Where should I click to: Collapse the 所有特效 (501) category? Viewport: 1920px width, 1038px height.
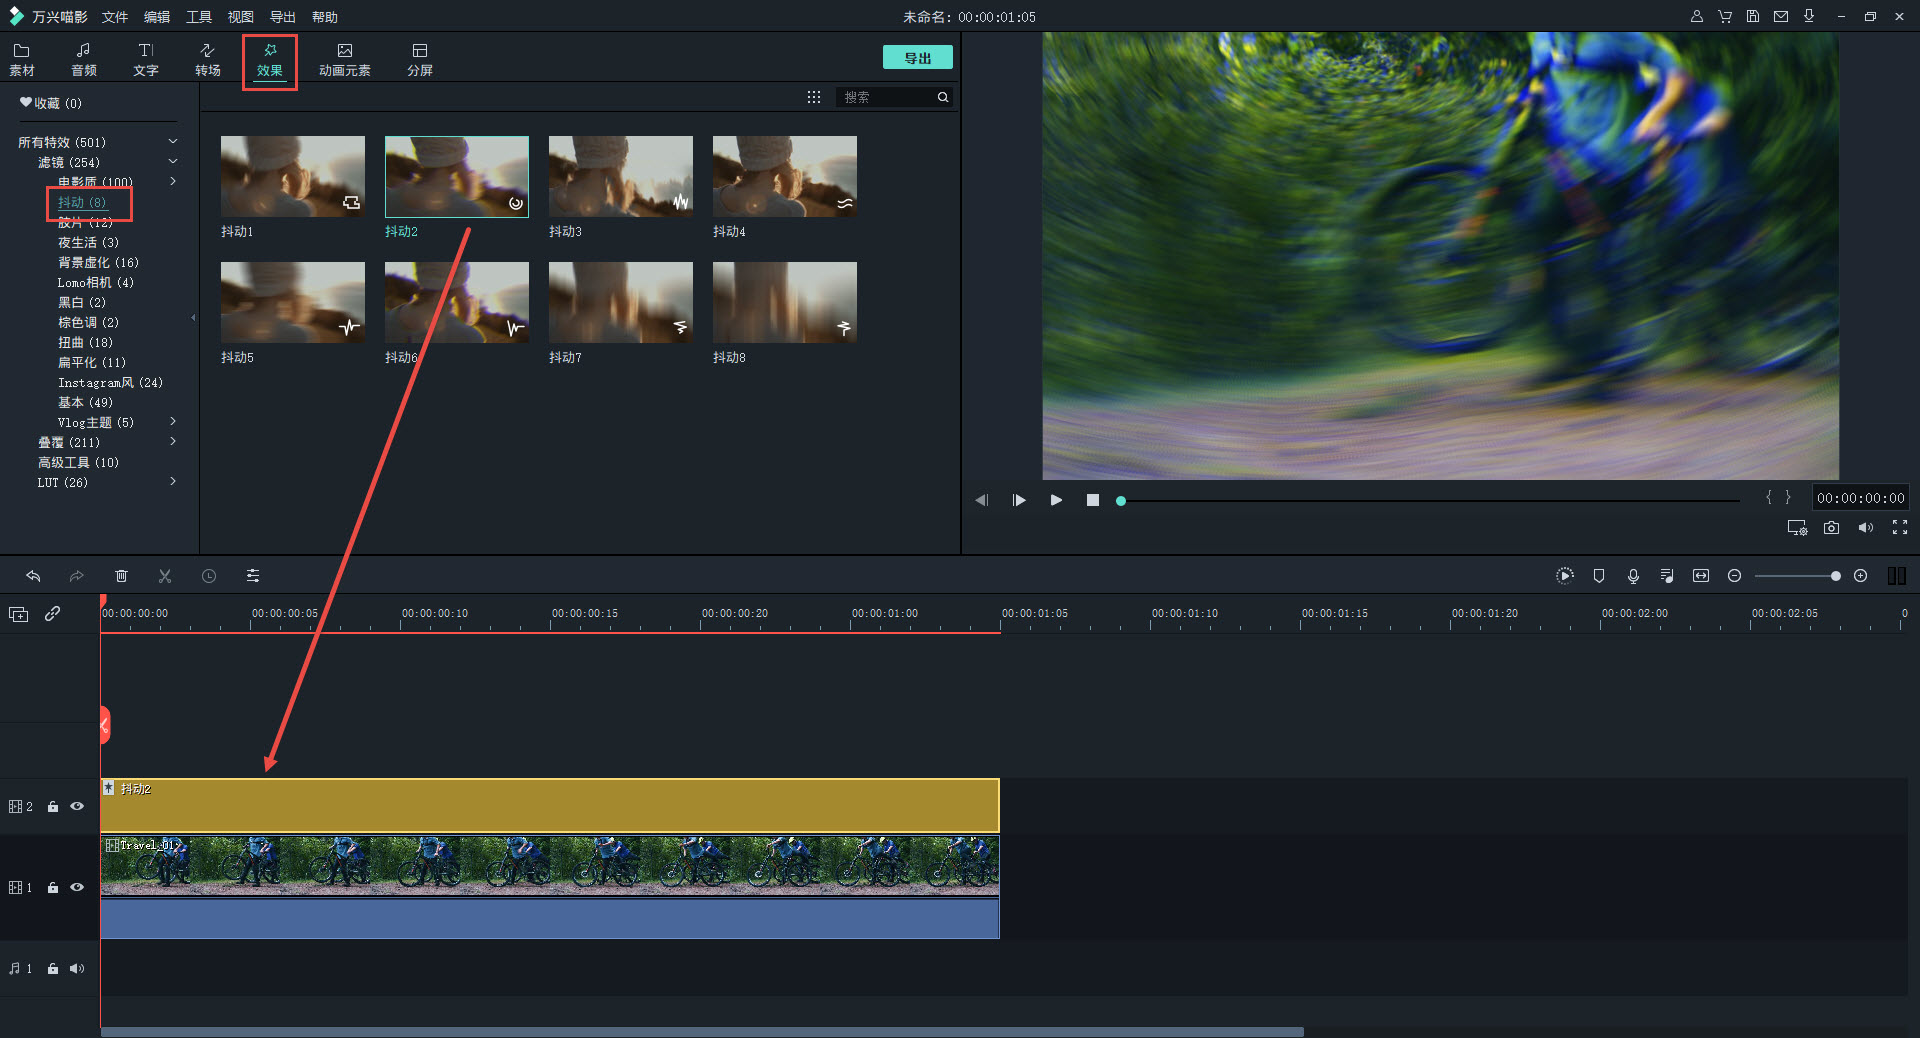173,142
